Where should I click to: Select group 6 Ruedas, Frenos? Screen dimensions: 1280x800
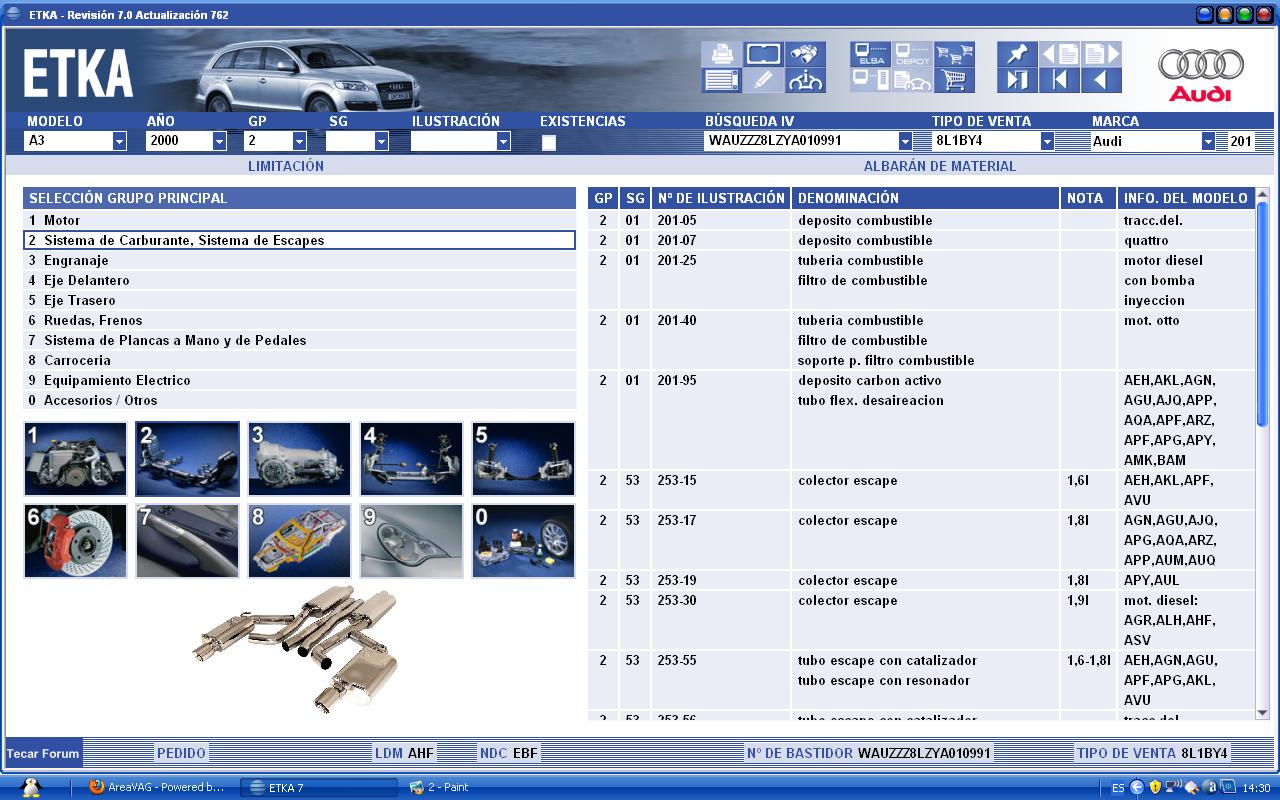point(299,320)
